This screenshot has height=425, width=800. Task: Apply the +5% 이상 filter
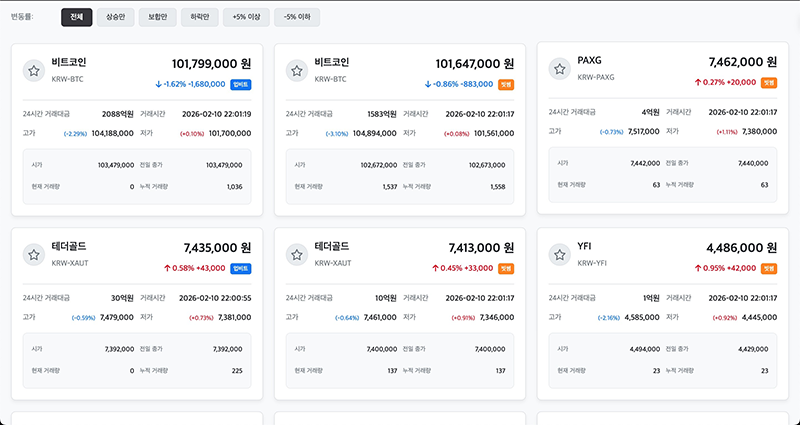tap(246, 17)
